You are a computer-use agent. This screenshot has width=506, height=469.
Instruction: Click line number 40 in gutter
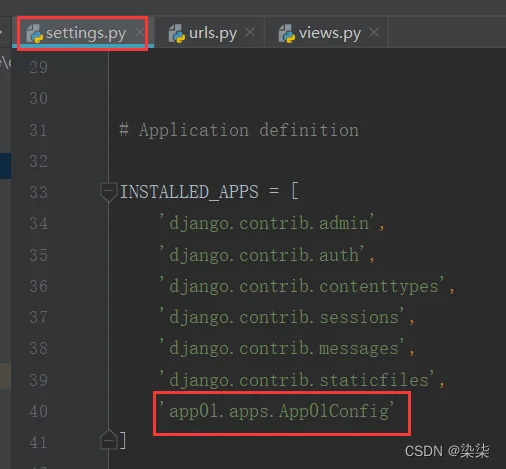(x=38, y=411)
